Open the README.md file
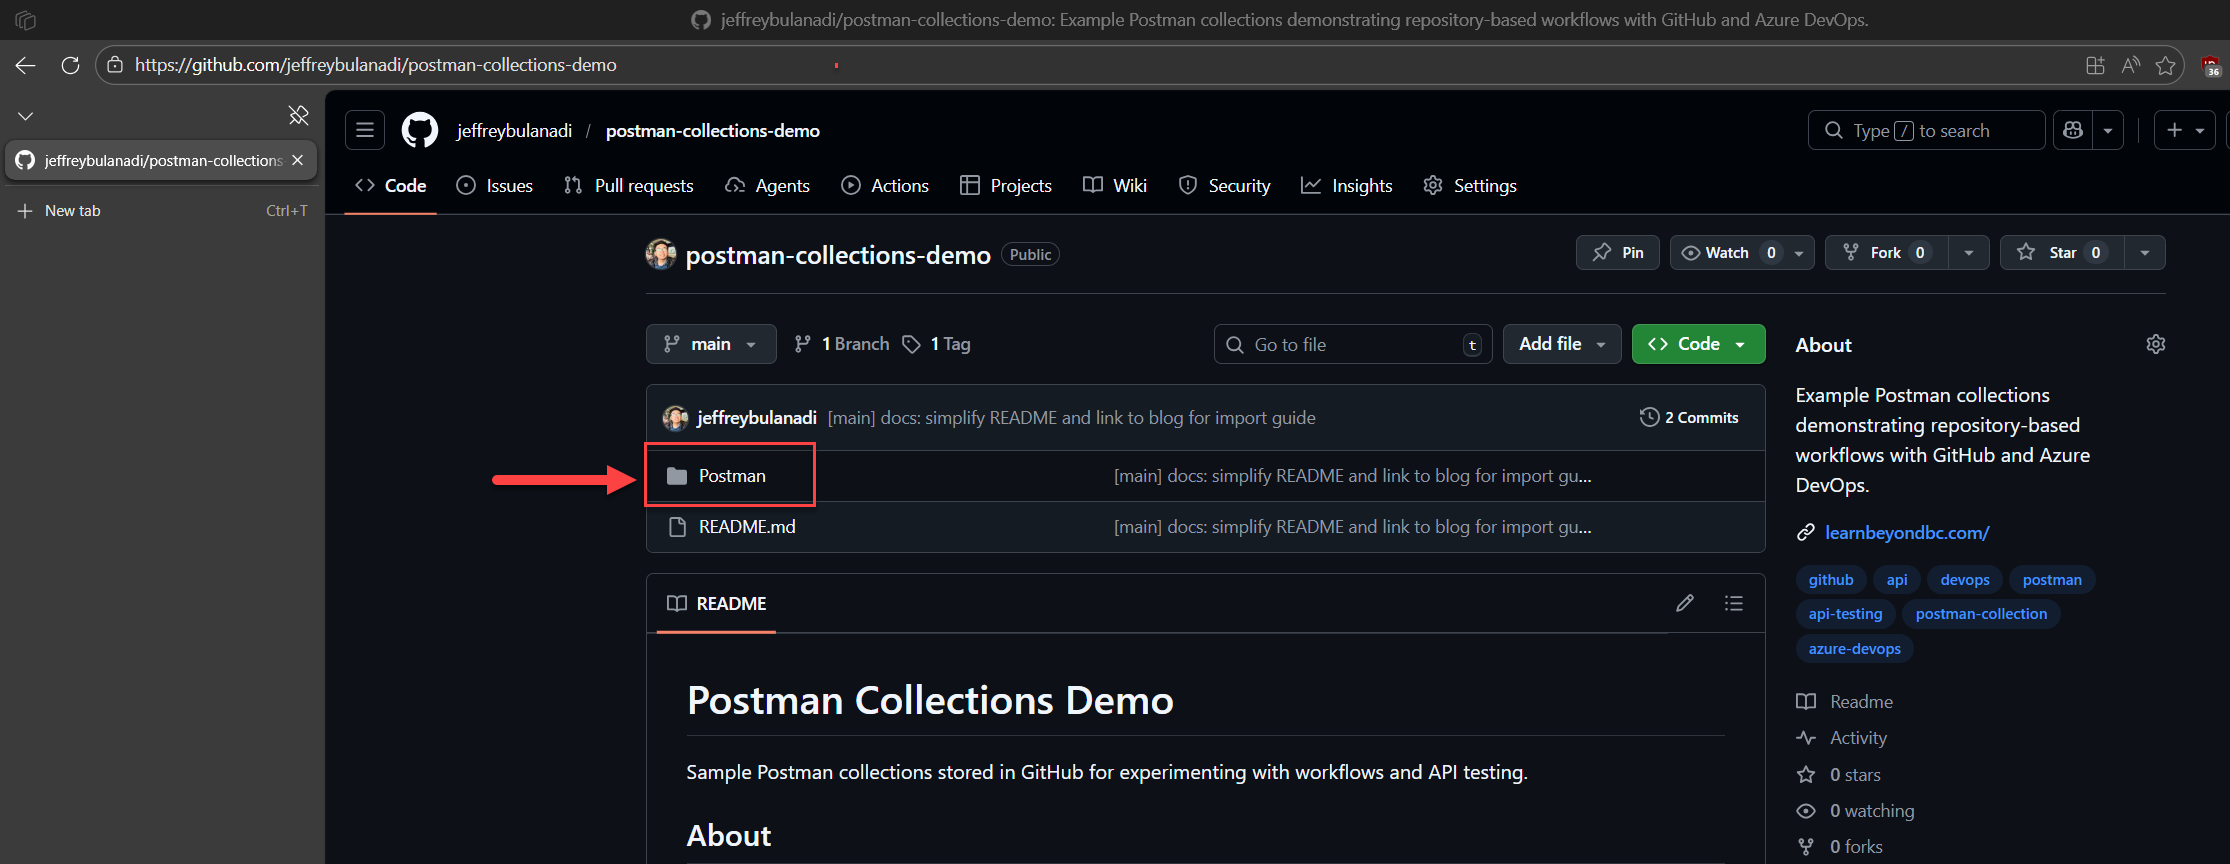The width and height of the screenshot is (2230, 864). 747,527
